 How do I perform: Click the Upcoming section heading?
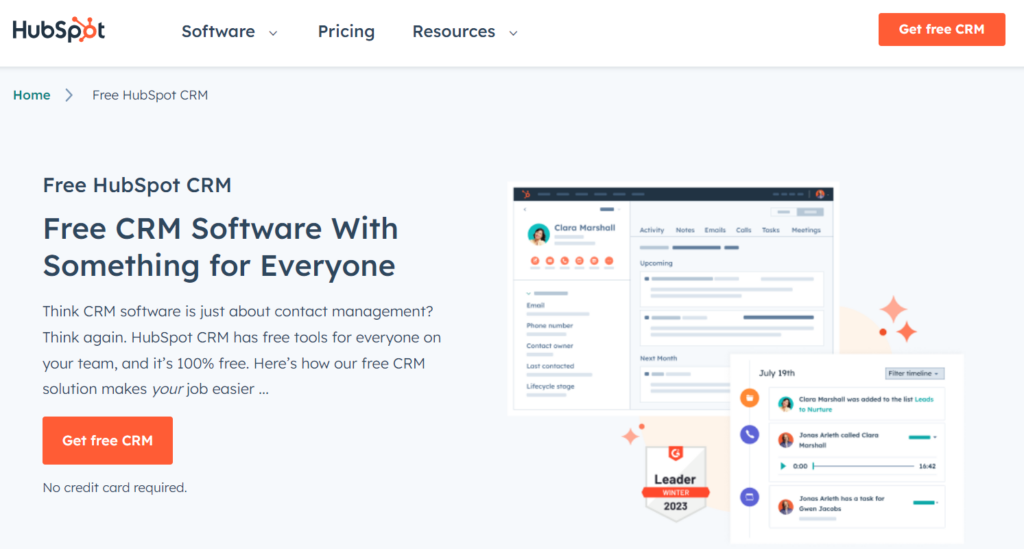coord(656,263)
